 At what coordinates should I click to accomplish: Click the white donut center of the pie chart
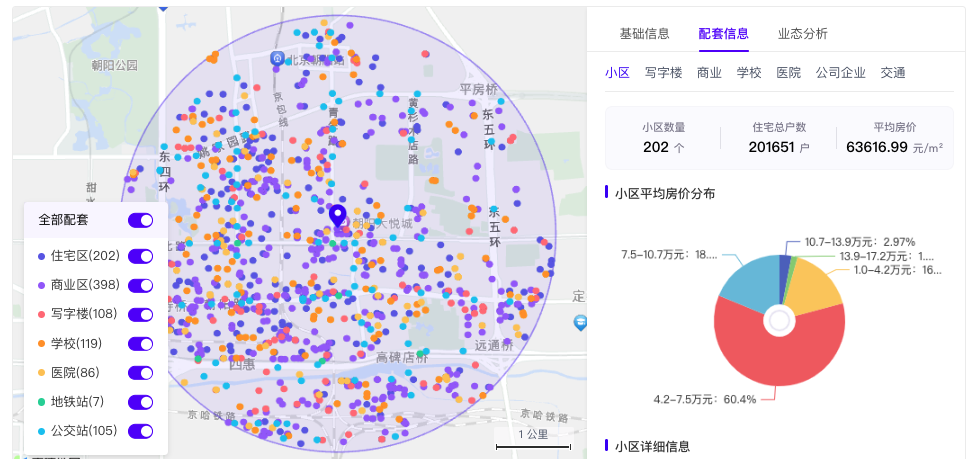click(x=779, y=321)
